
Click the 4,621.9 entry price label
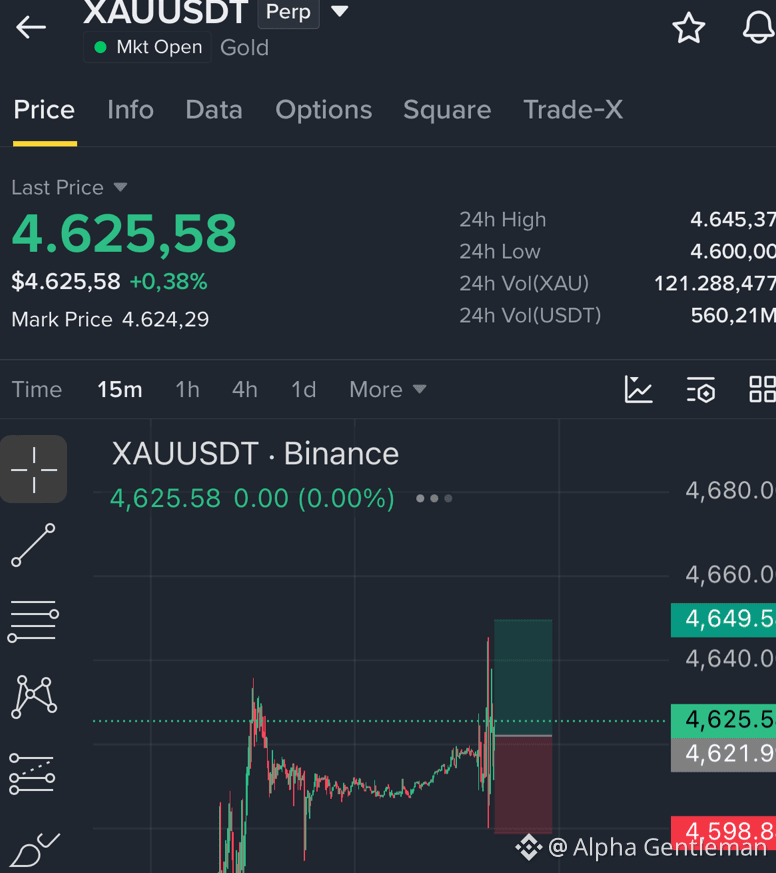pyautogui.click(x=723, y=754)
